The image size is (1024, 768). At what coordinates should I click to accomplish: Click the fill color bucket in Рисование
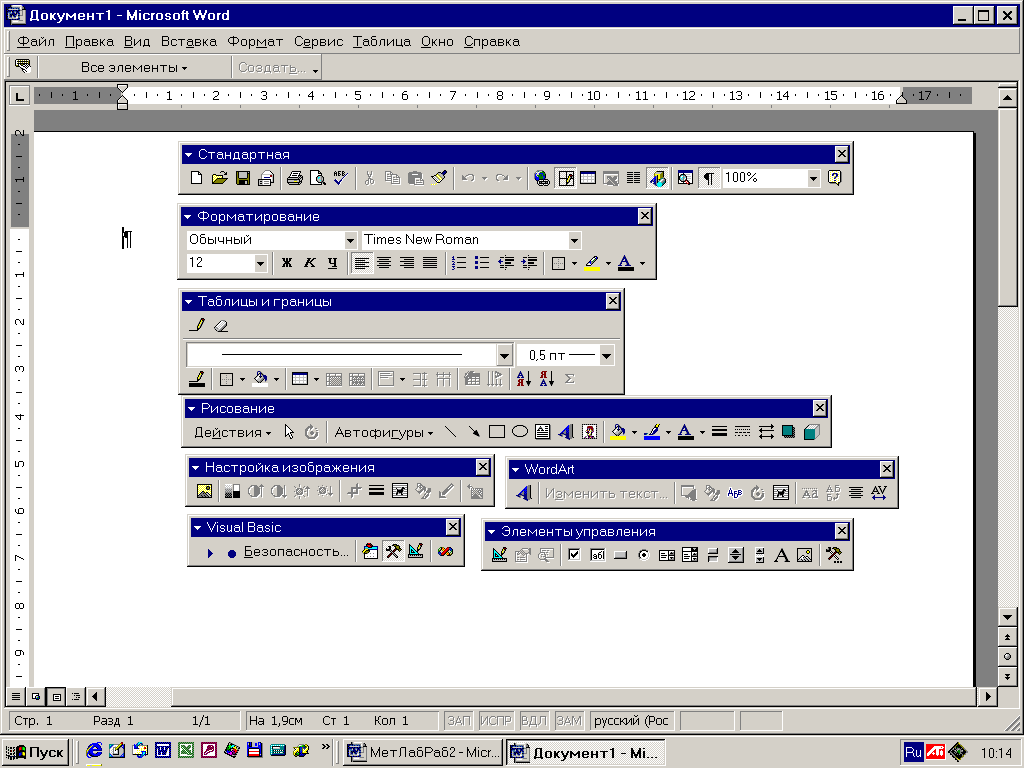(x=618, y=432)
